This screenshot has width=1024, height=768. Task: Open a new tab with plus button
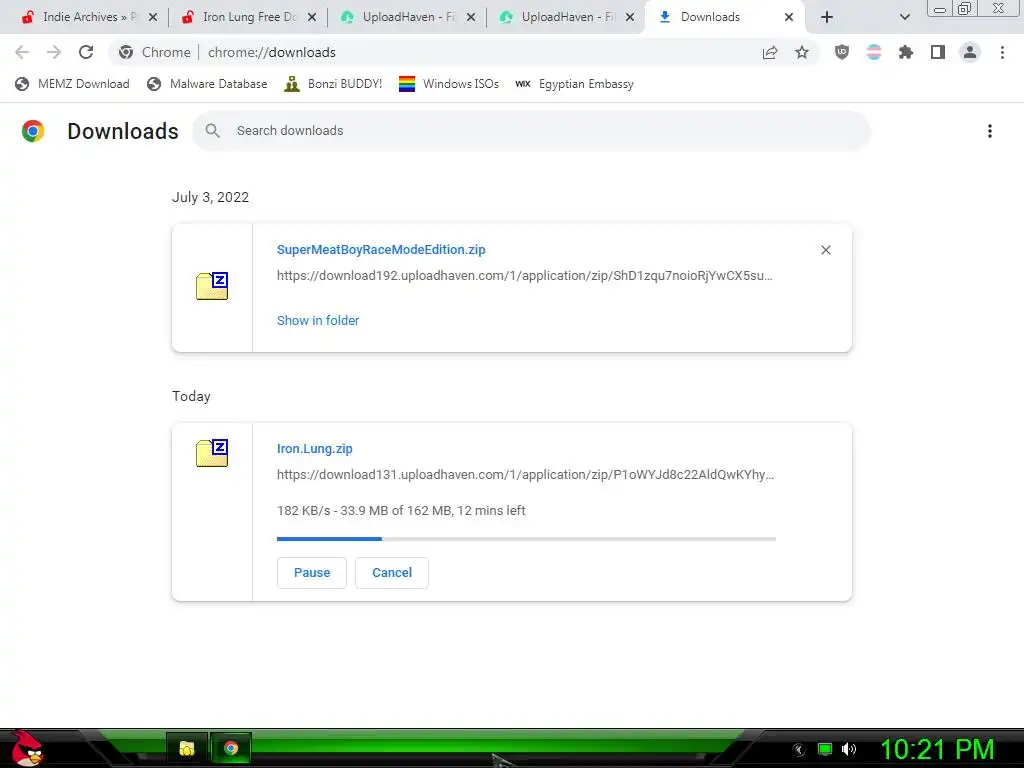tap(827, 17)
